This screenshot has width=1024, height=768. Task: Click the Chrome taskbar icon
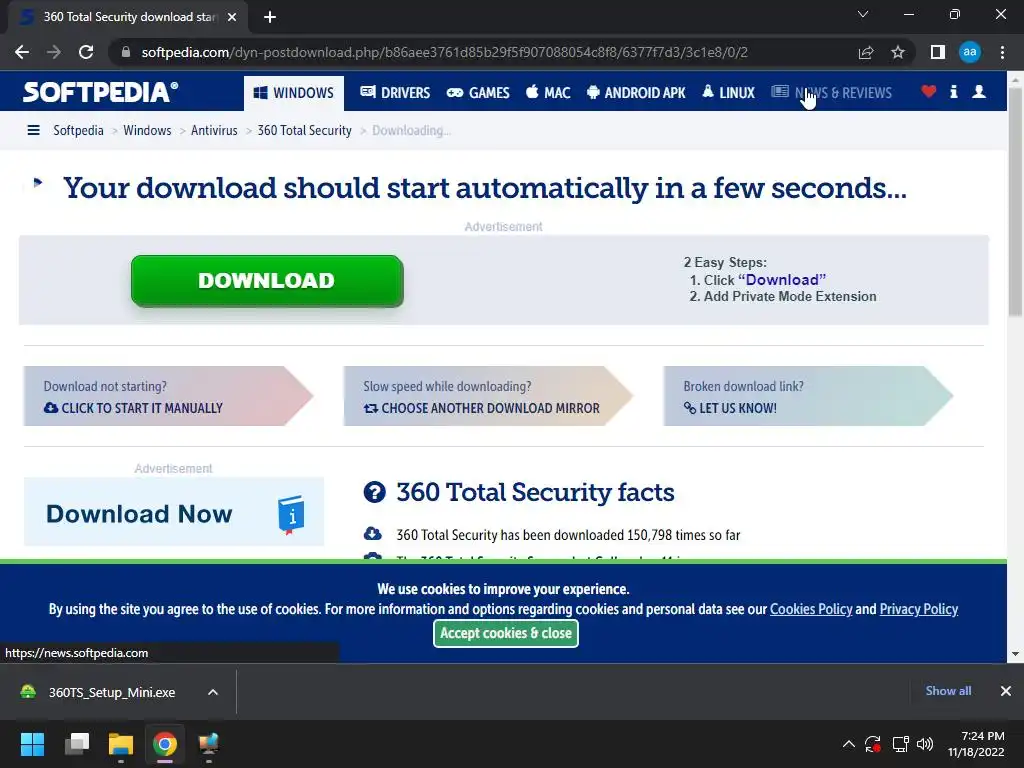pyautogui.click(x=165, y=744)
